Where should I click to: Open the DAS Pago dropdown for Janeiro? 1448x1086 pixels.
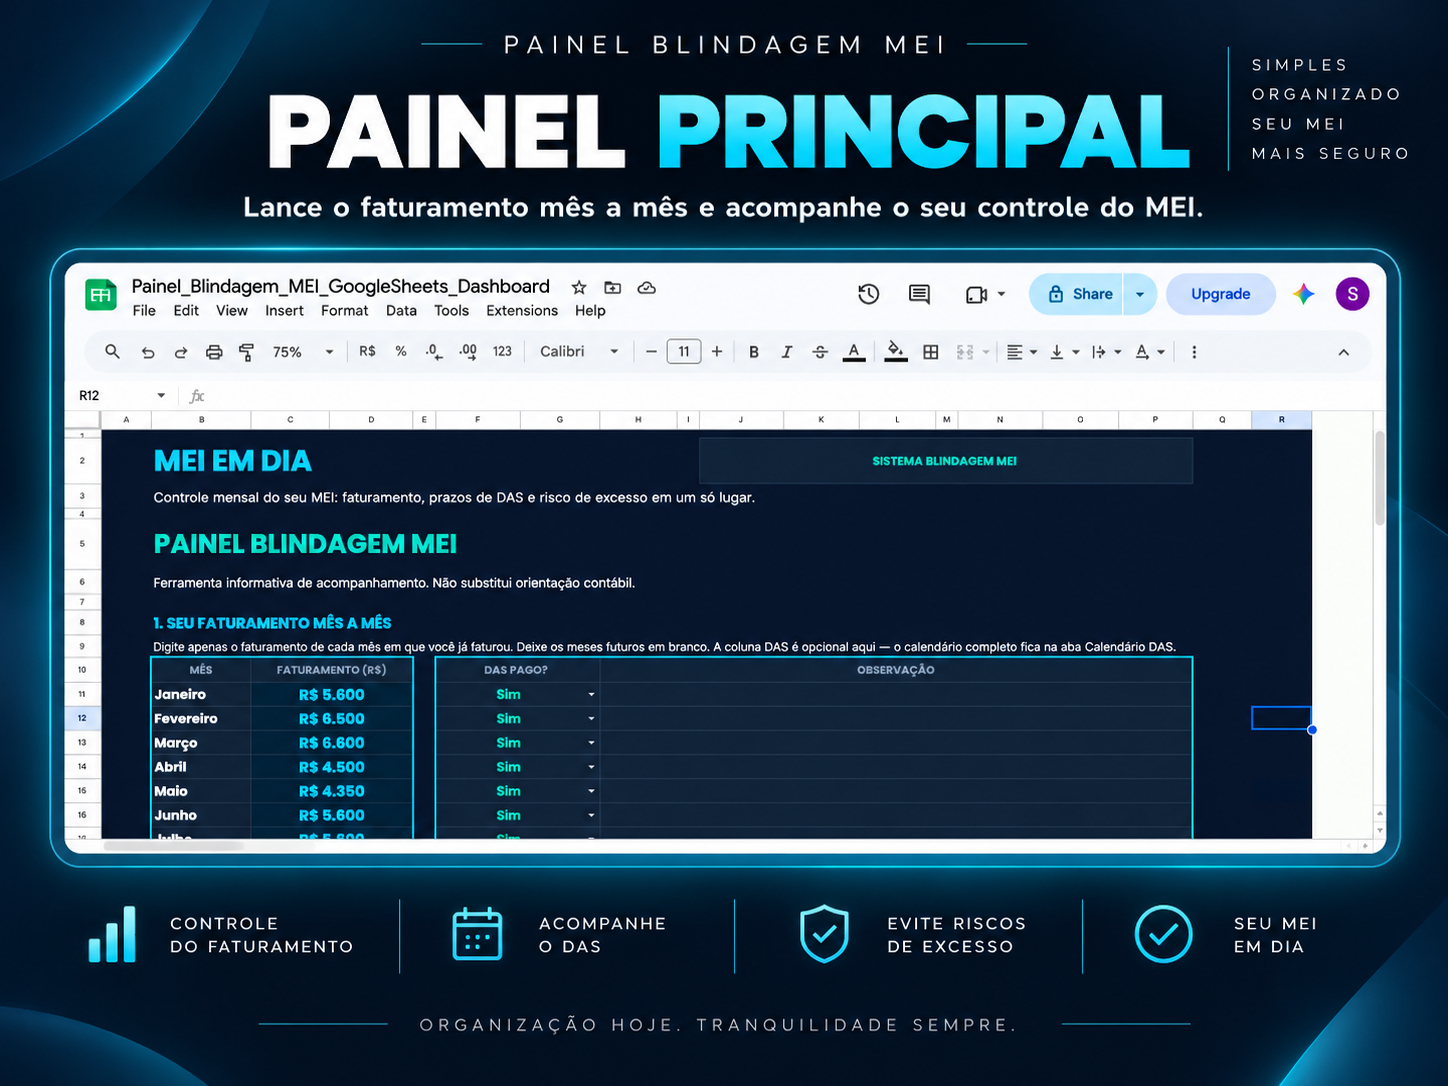tap(591, 695)
